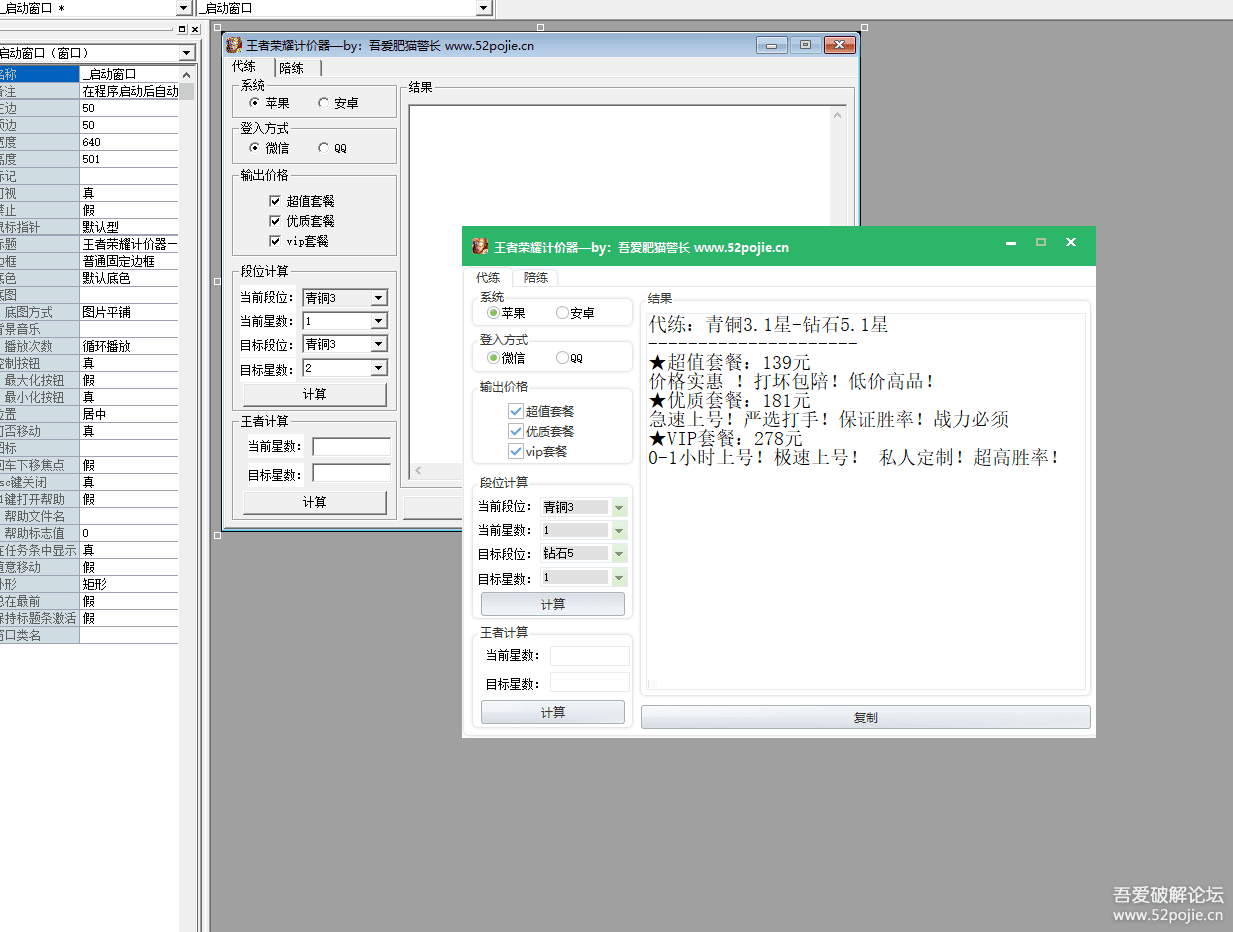This screenshot has width=1233, height=932.
Task: Toggle 优质套餐 checkbox in the designer form
Action: coord(302,221)
